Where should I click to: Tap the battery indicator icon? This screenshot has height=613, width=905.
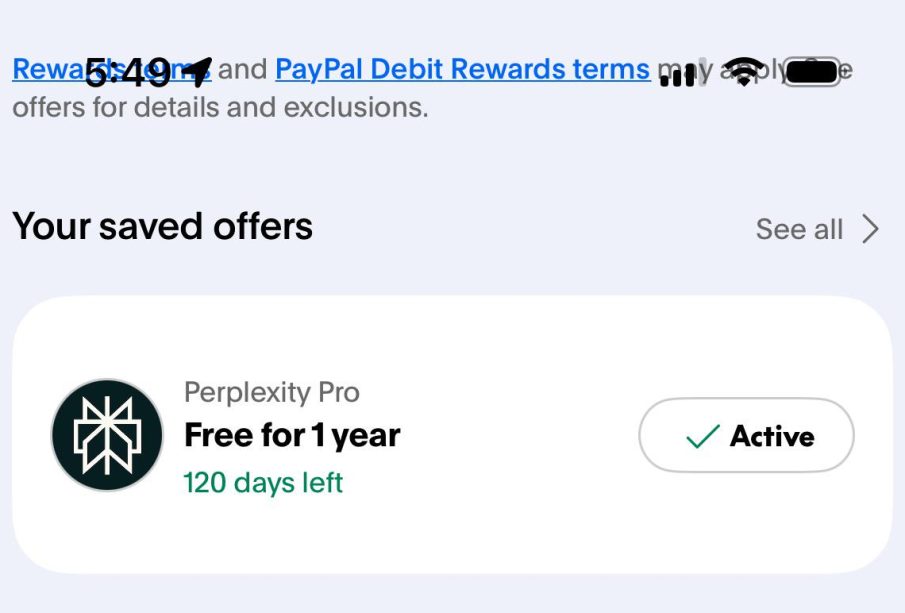click(x=812, y=72)
